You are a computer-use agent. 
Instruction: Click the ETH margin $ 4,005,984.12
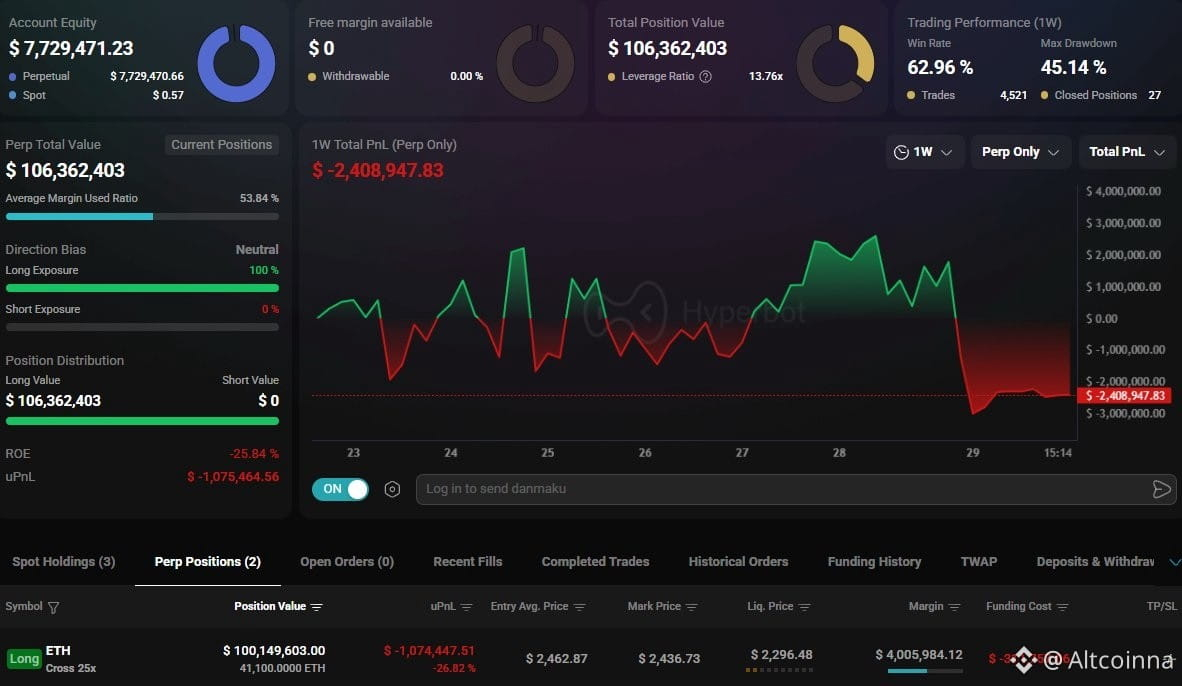point(919,654)
